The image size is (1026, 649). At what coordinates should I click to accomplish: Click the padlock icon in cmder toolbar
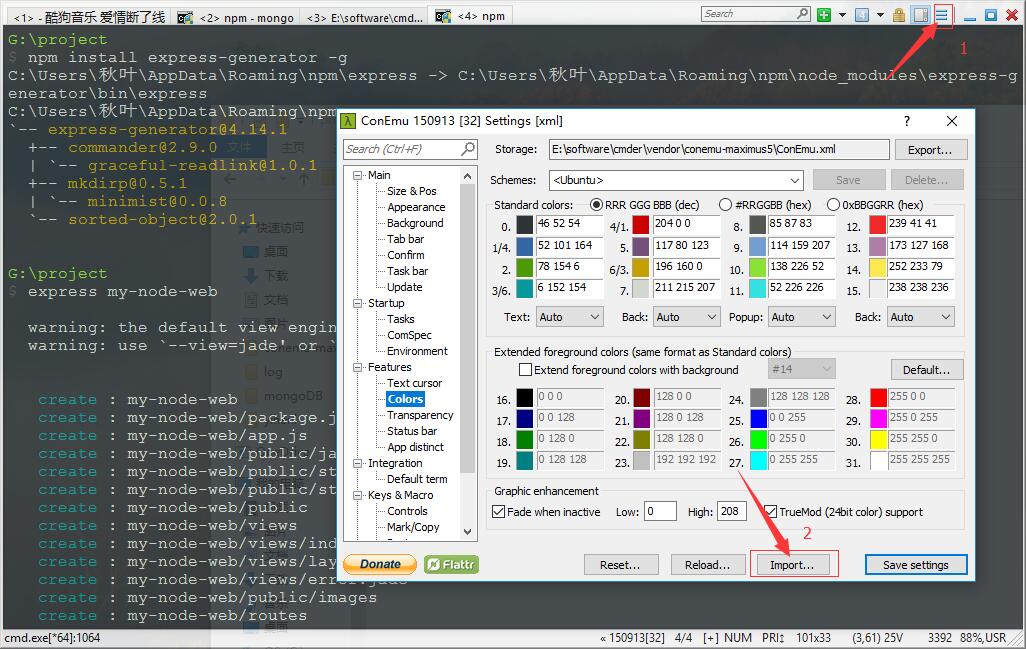click(899, 14)
